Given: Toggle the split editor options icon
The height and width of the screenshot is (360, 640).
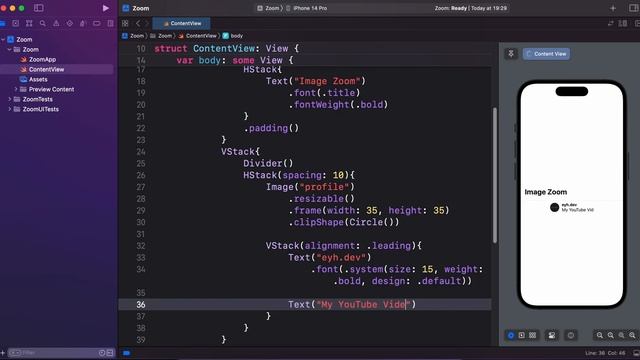Looking at the screenshot, I should [637, 23].
